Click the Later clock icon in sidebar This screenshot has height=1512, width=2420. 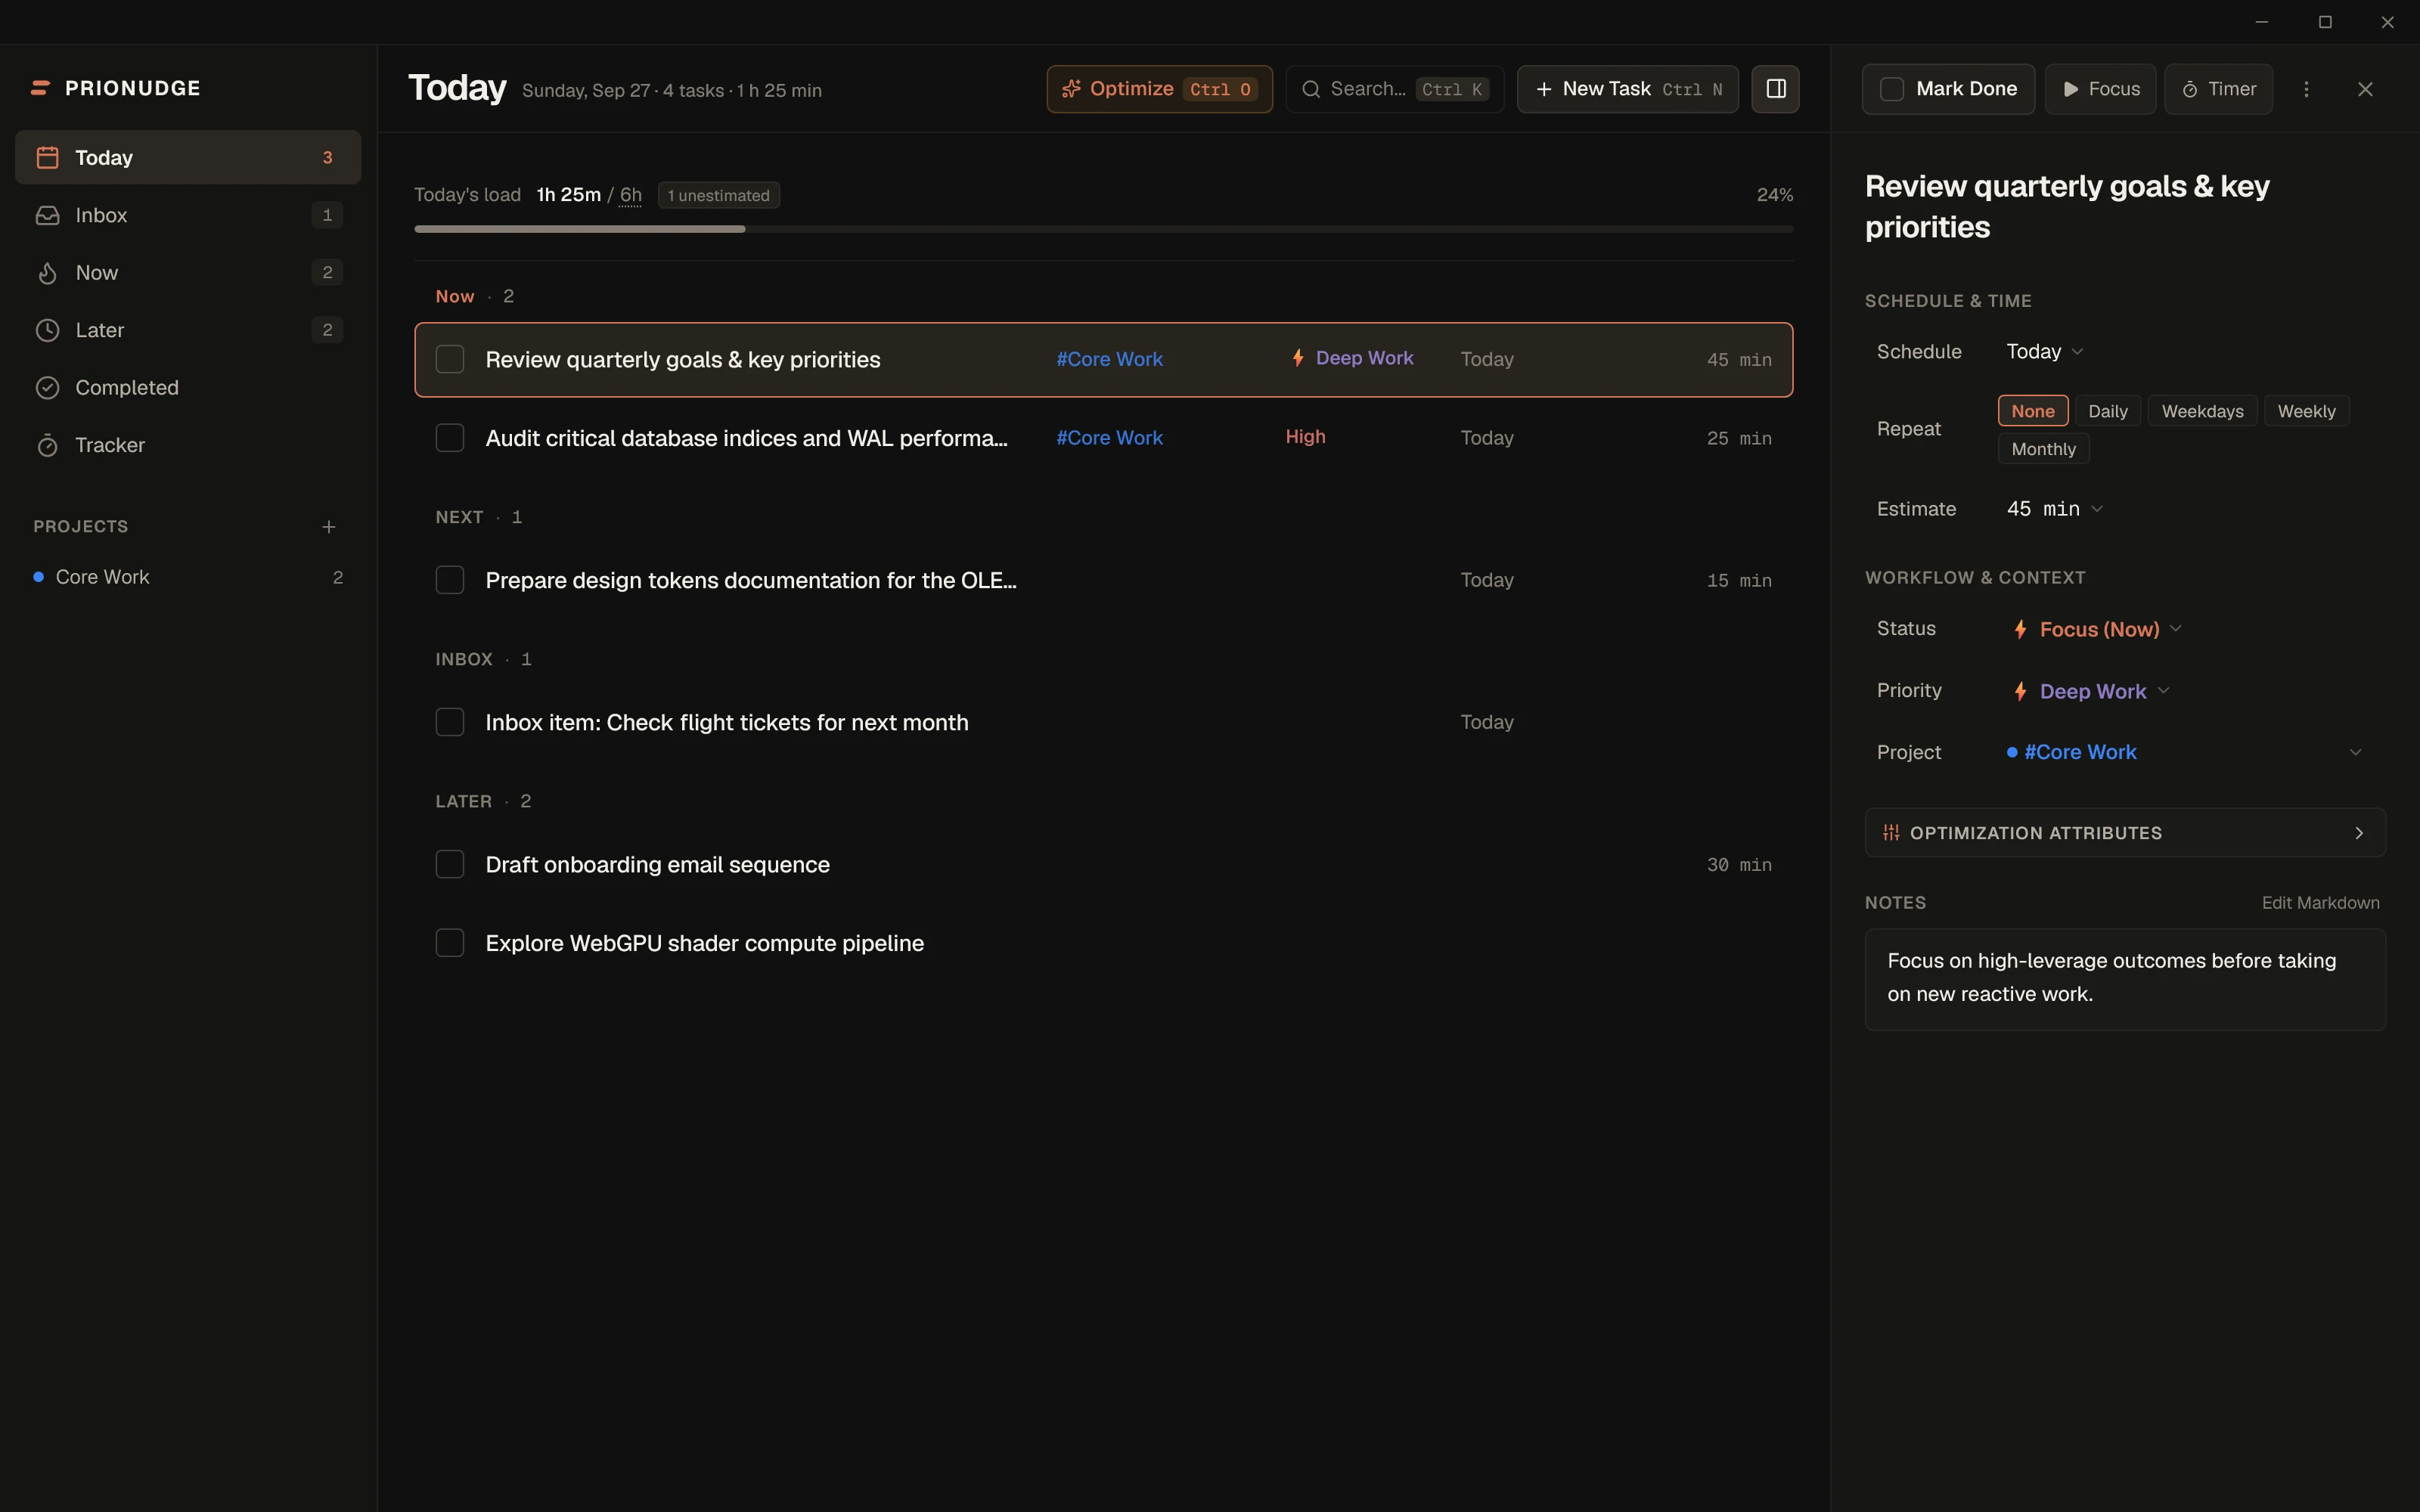click(x=47, y=330)
